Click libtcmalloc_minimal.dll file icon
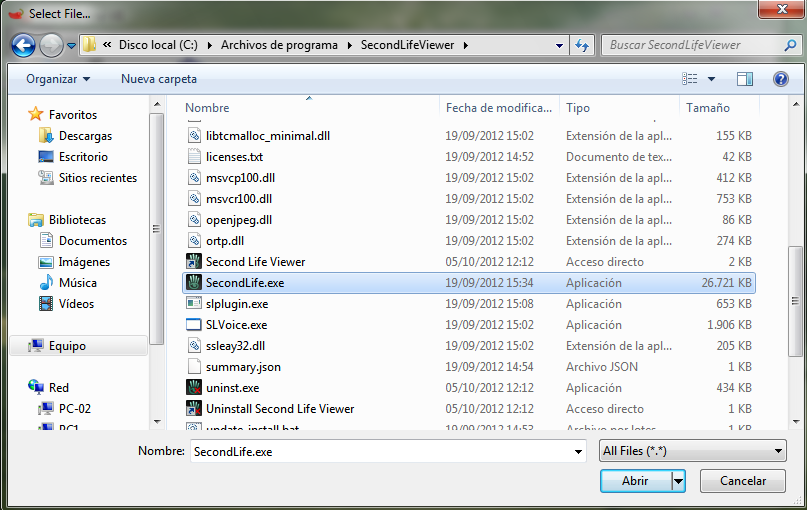Viewport: 807px width, 510px height. point(194,136)
